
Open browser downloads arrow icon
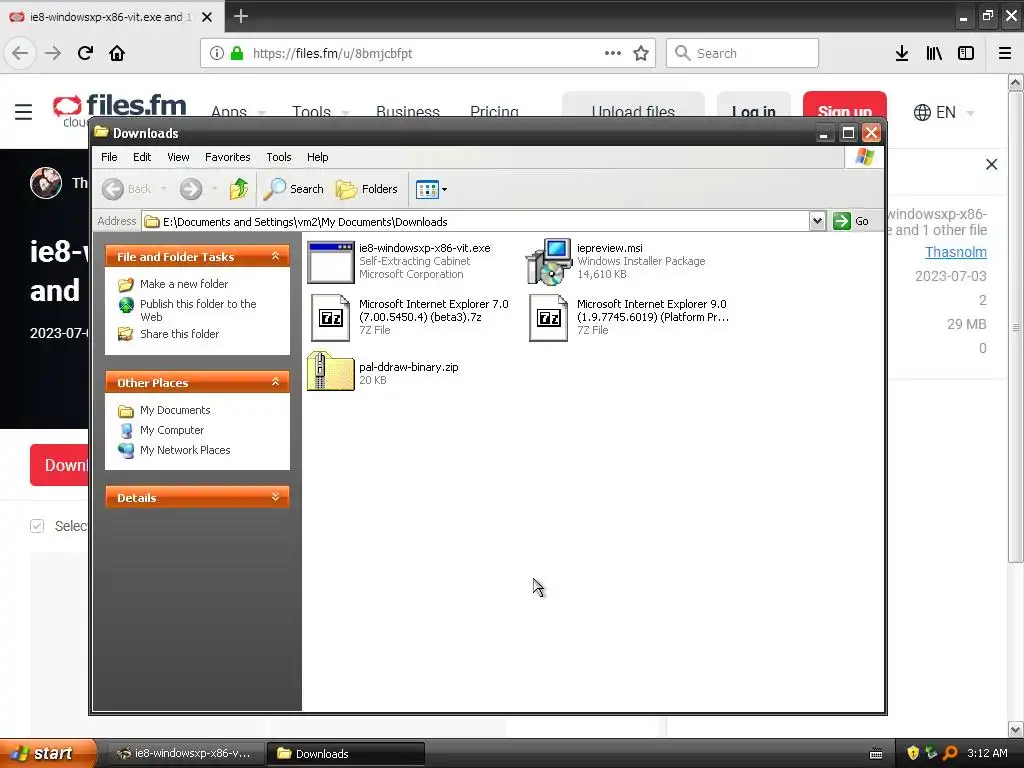pyautogui.click(x=902, y=53)
